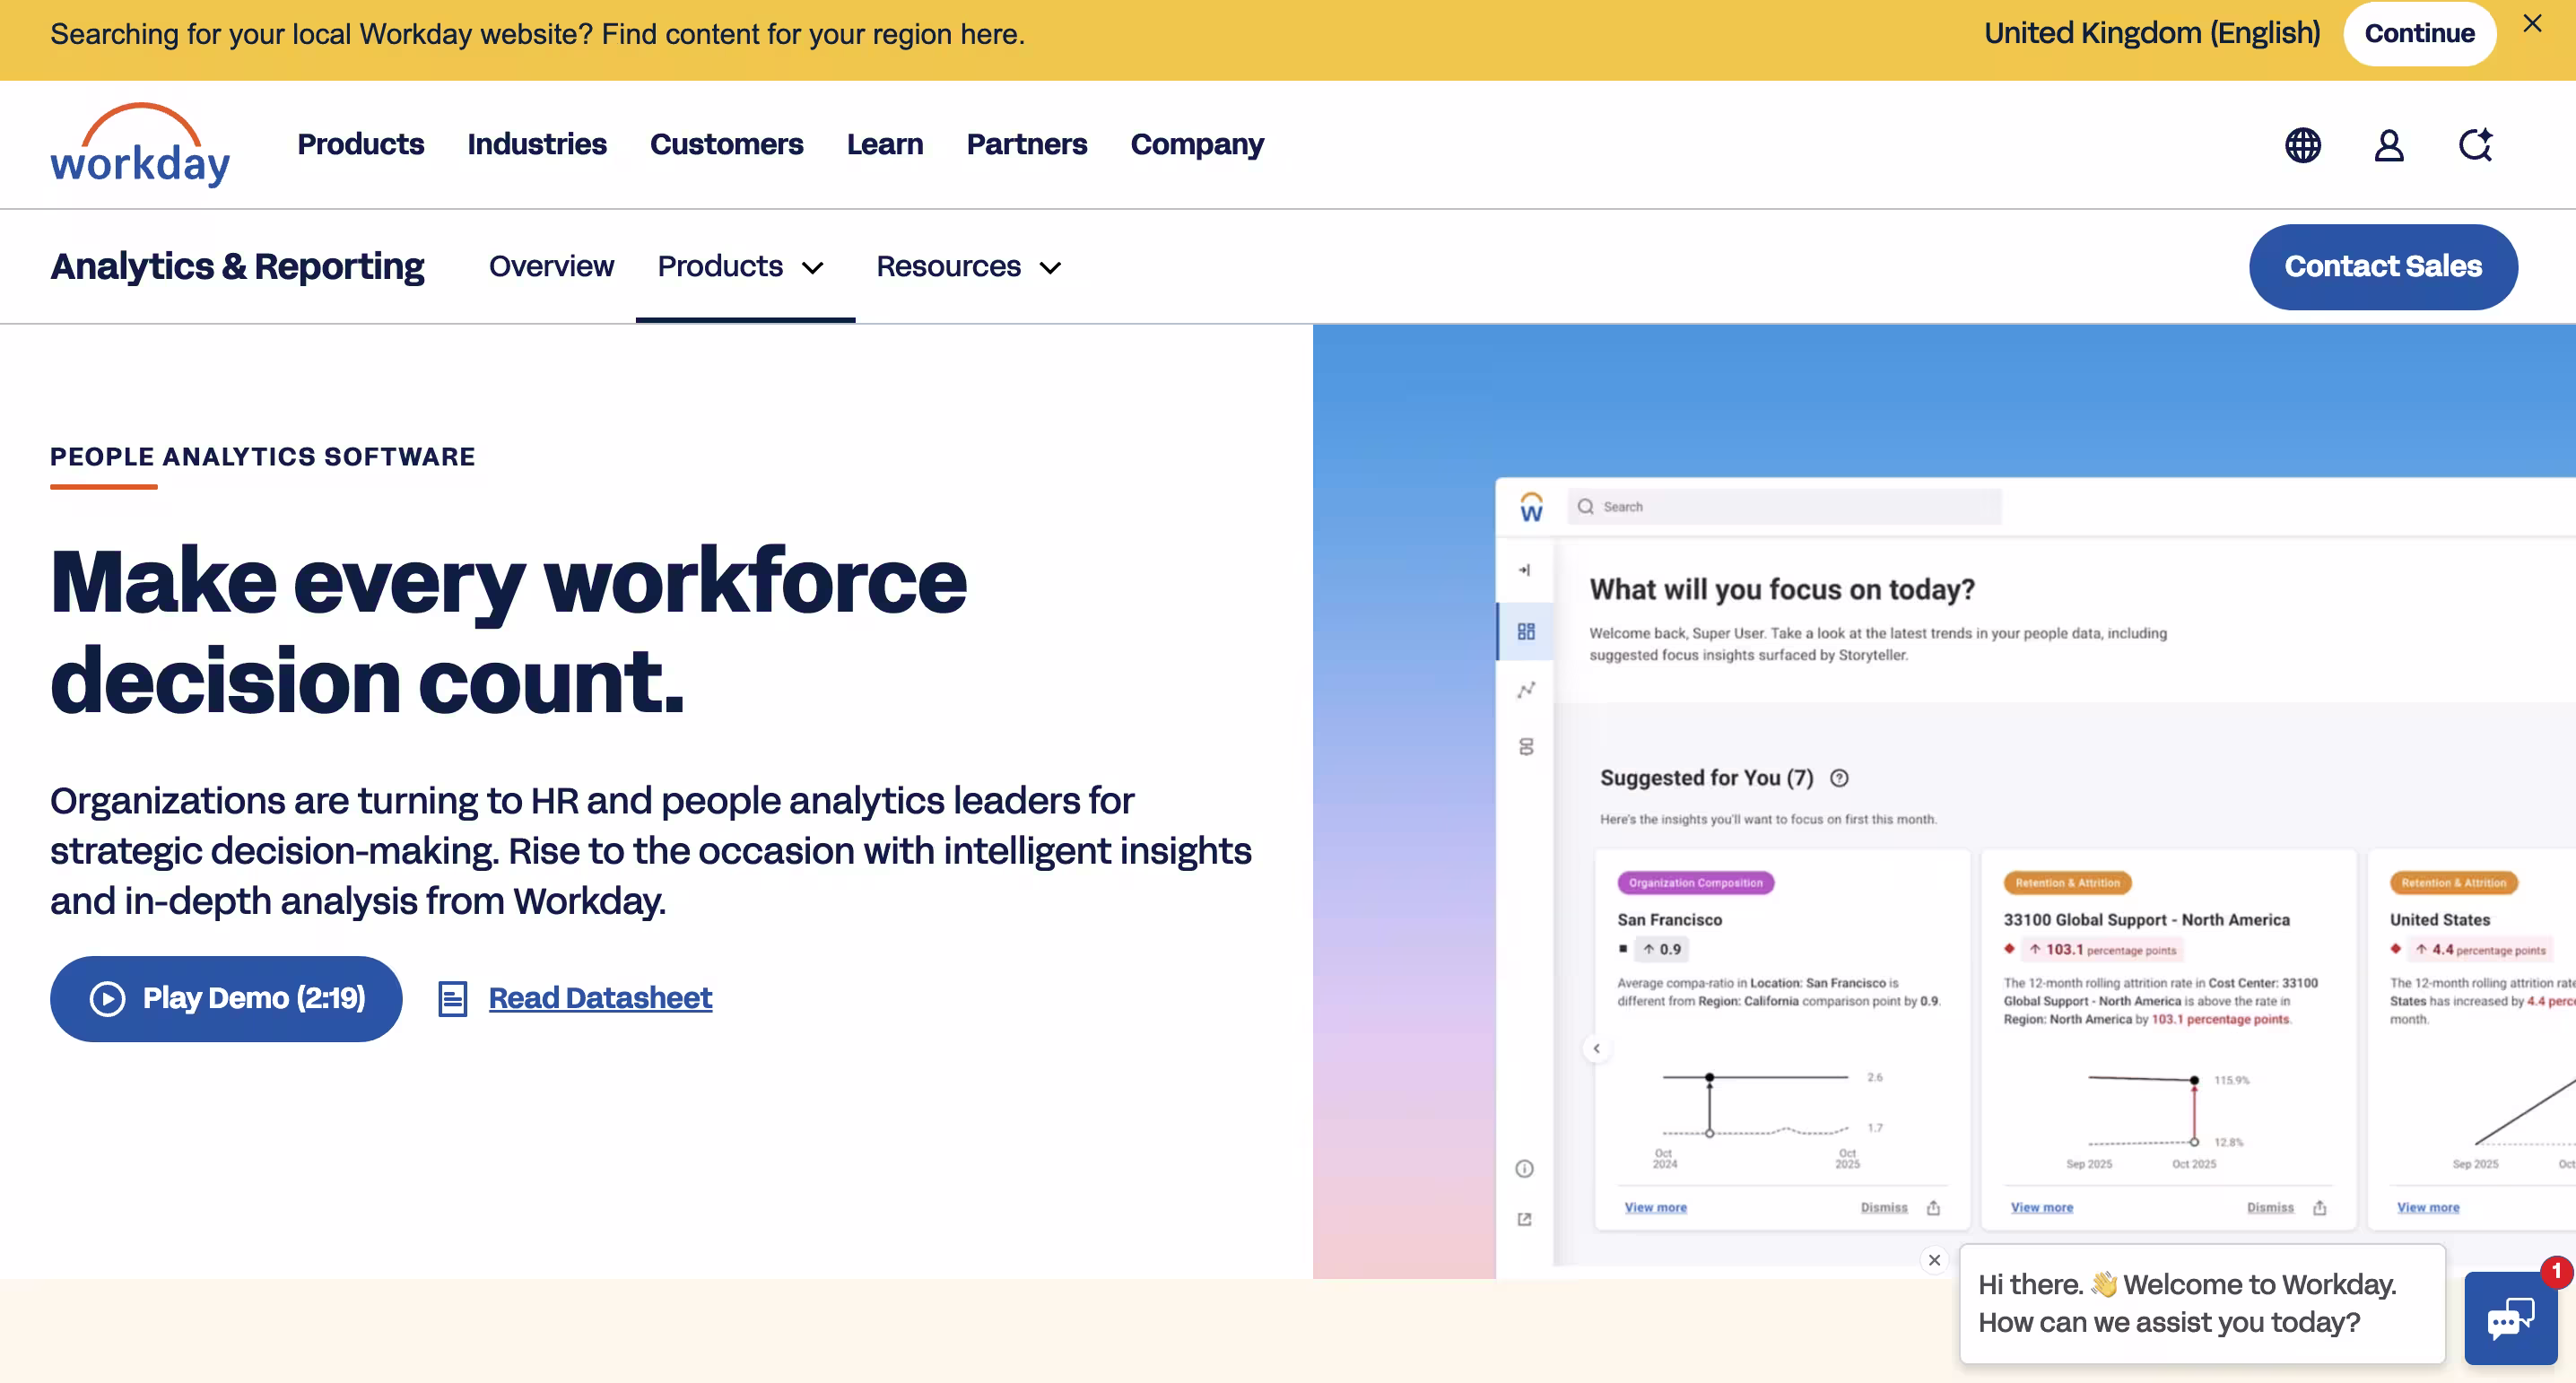Go to the Overview tab

551,267
